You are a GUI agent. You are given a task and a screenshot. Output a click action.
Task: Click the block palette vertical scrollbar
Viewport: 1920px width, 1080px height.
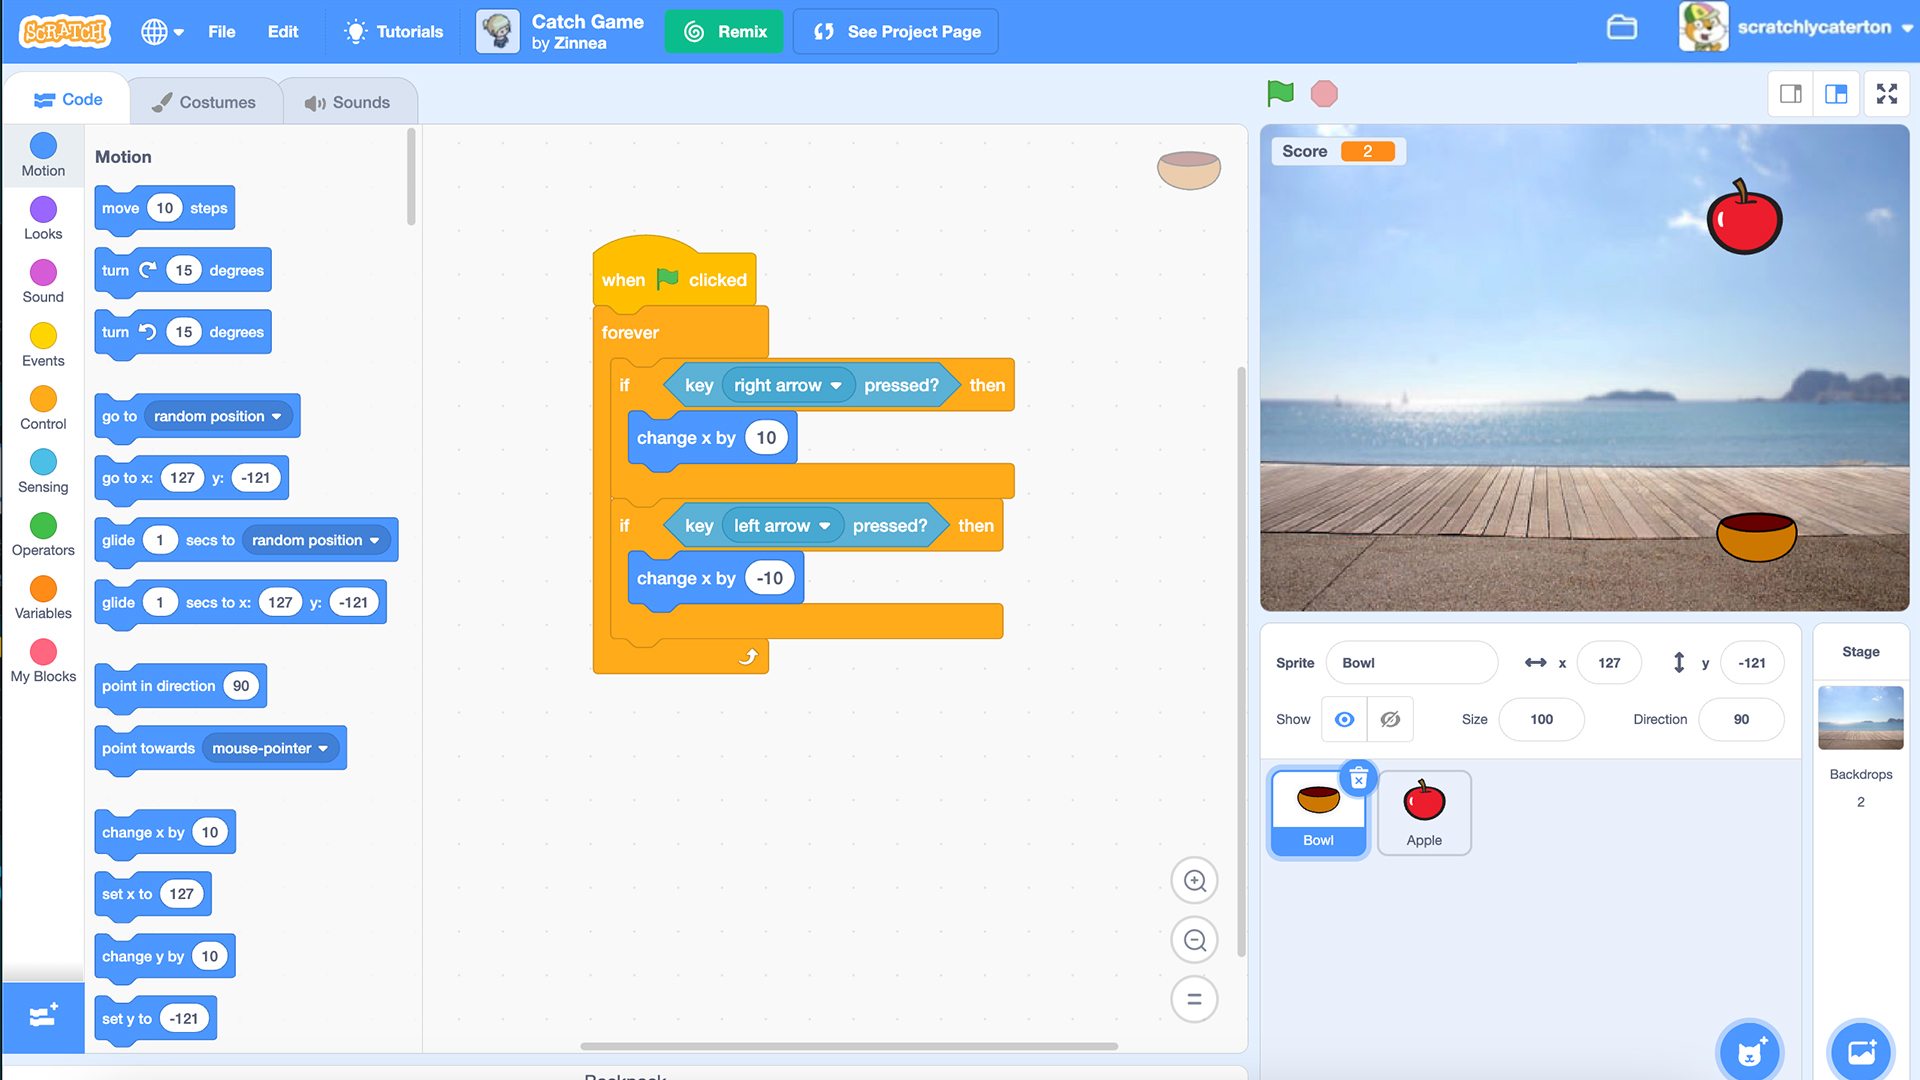coord(411,178)
